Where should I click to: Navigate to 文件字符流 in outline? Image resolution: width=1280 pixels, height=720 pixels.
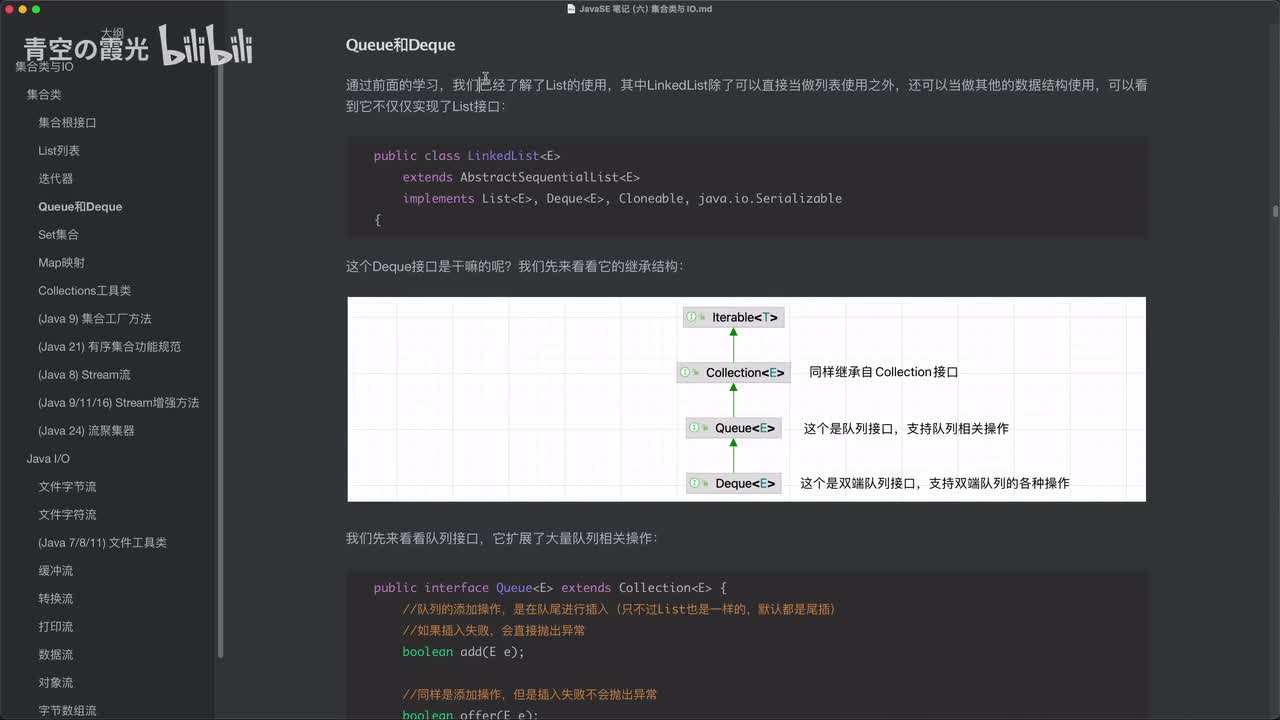[67, 514]
